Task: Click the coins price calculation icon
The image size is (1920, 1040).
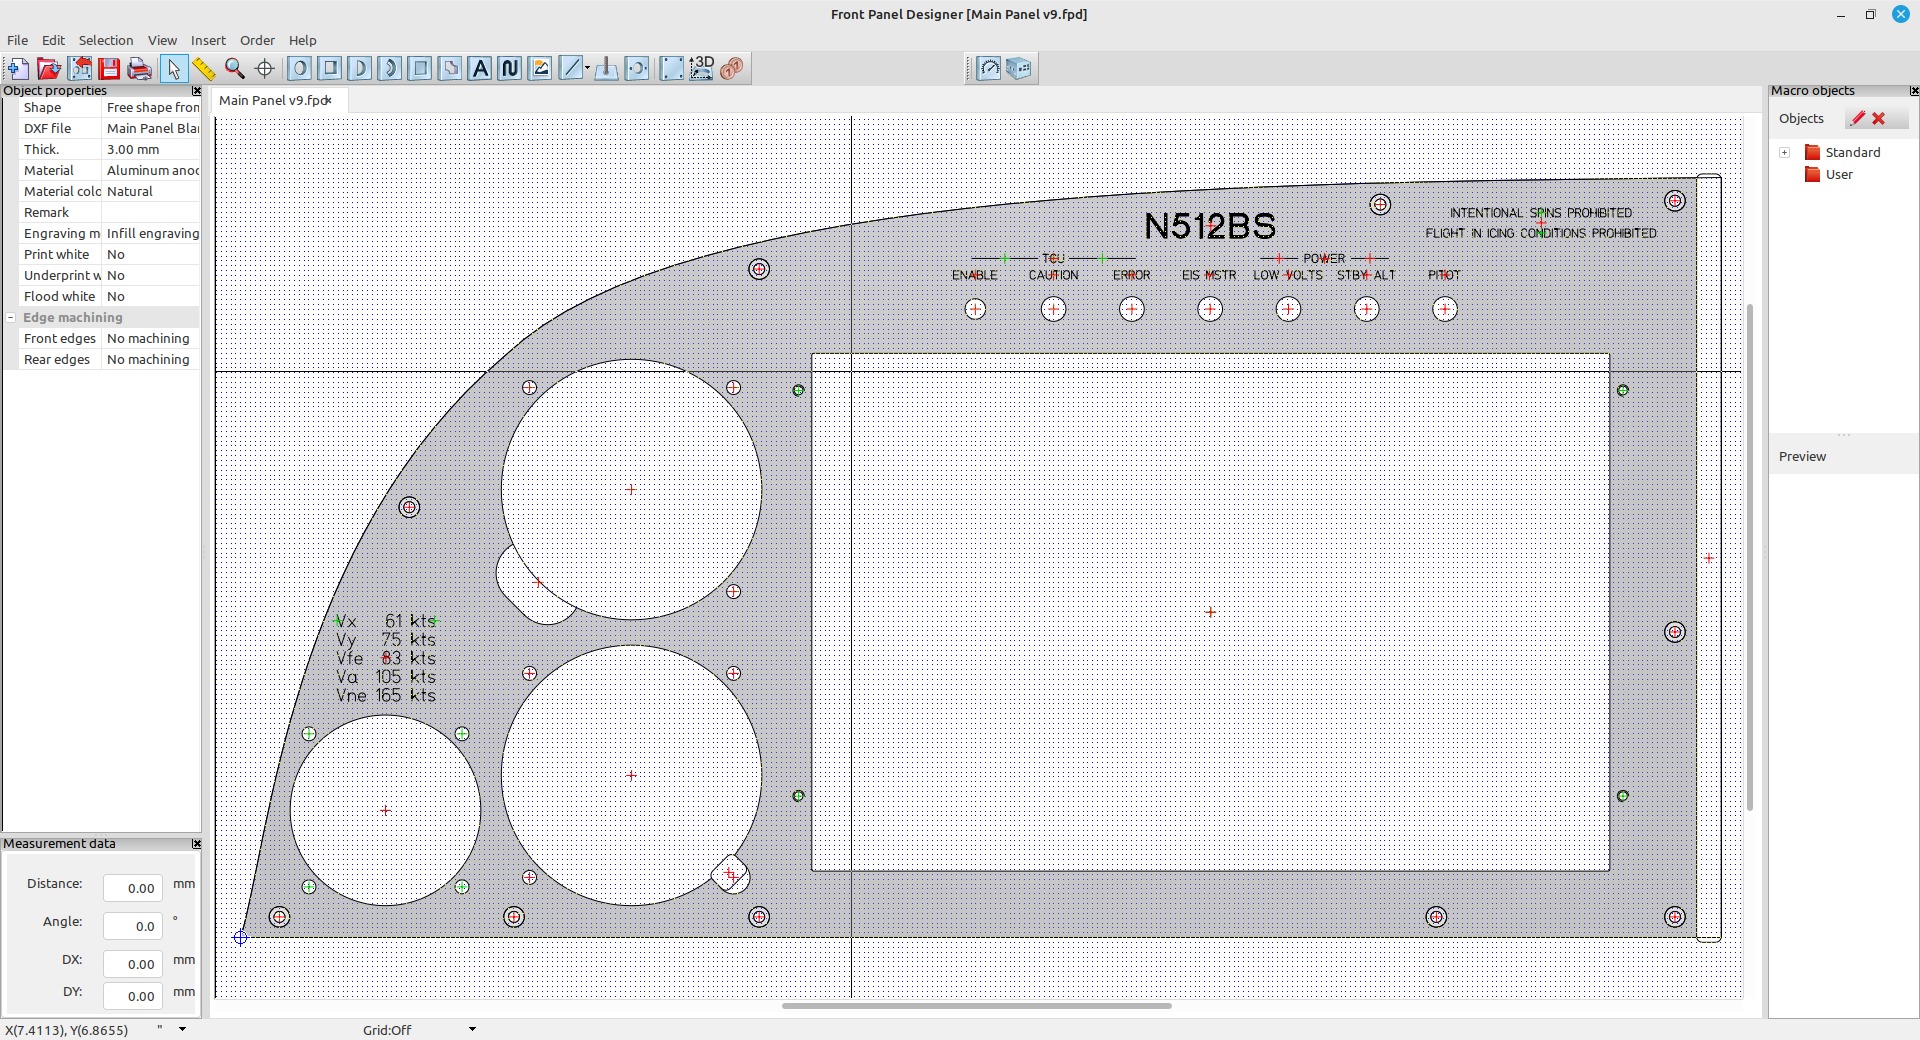Action: pos(732,68)
